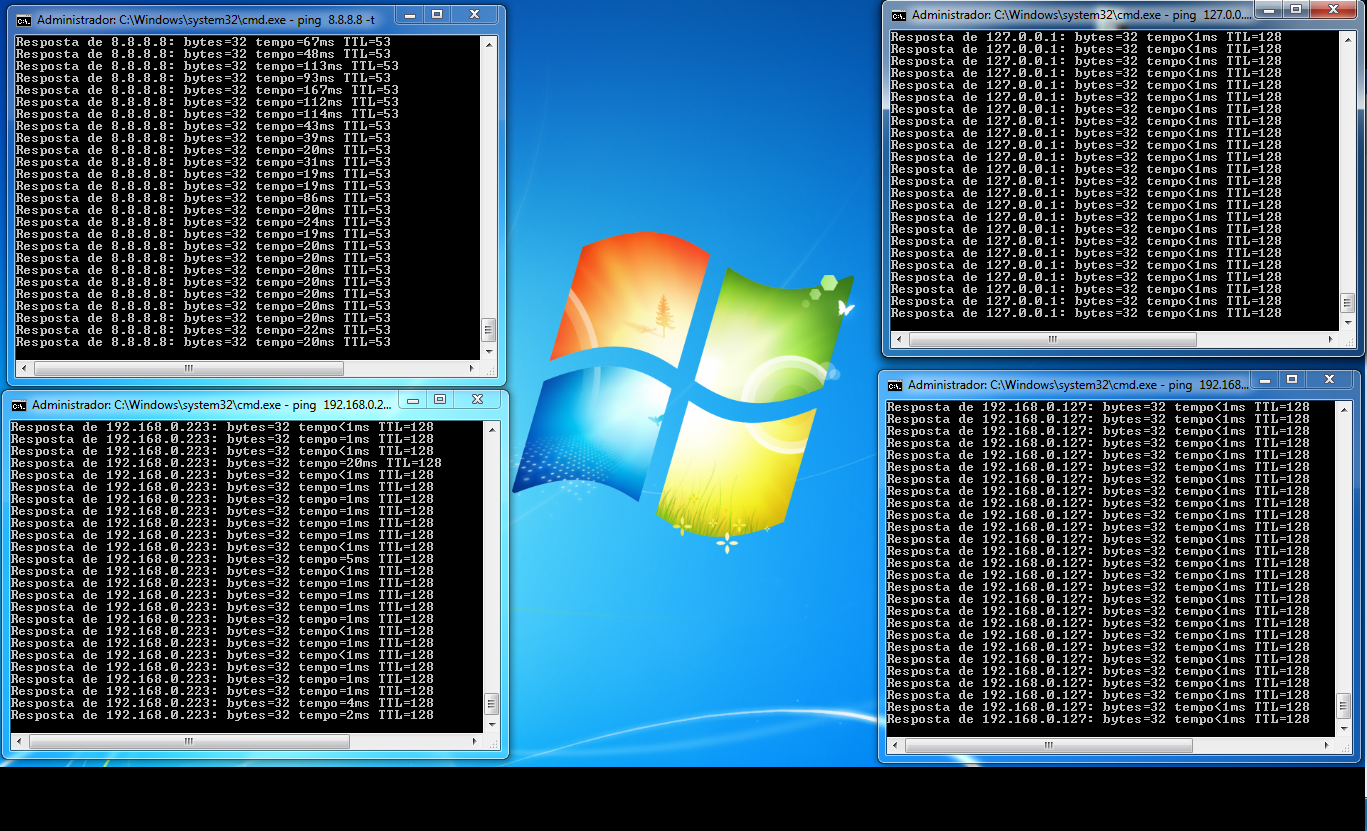Minimize the 8.8.8.8 ping window
Screen dimensions: 1367x831
408,15
